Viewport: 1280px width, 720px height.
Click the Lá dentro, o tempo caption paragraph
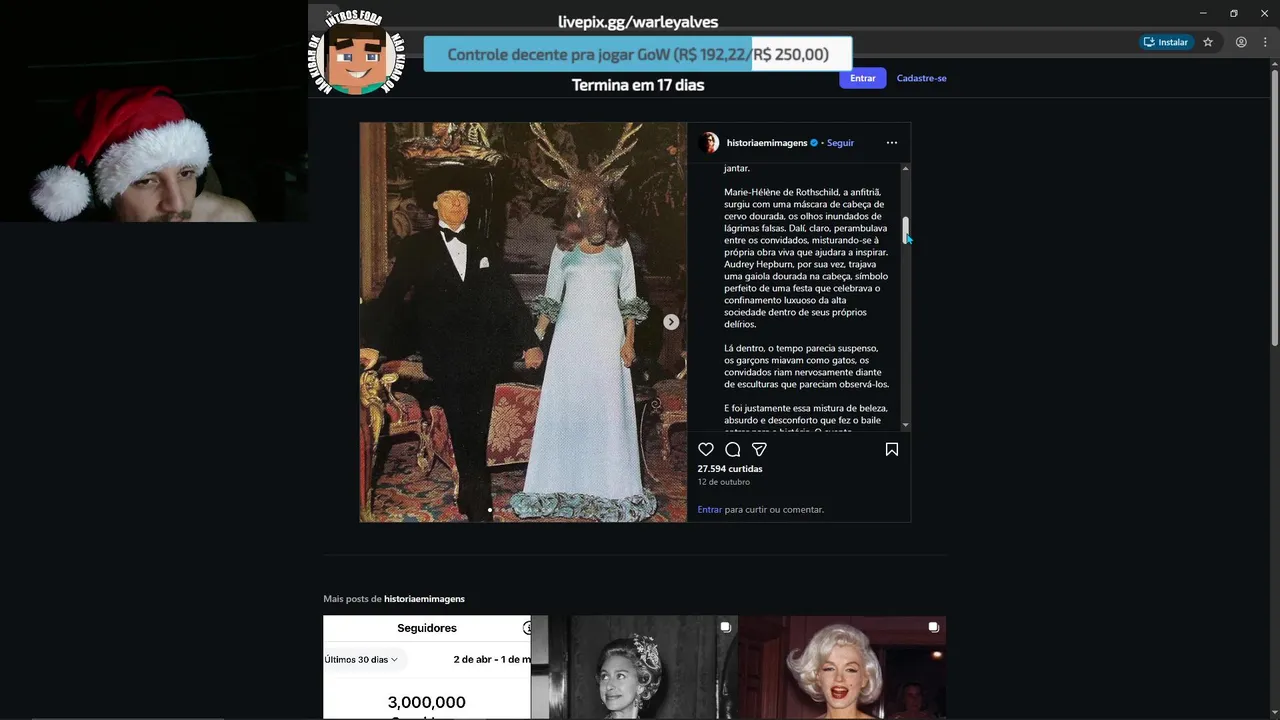(x=806, y=366)
